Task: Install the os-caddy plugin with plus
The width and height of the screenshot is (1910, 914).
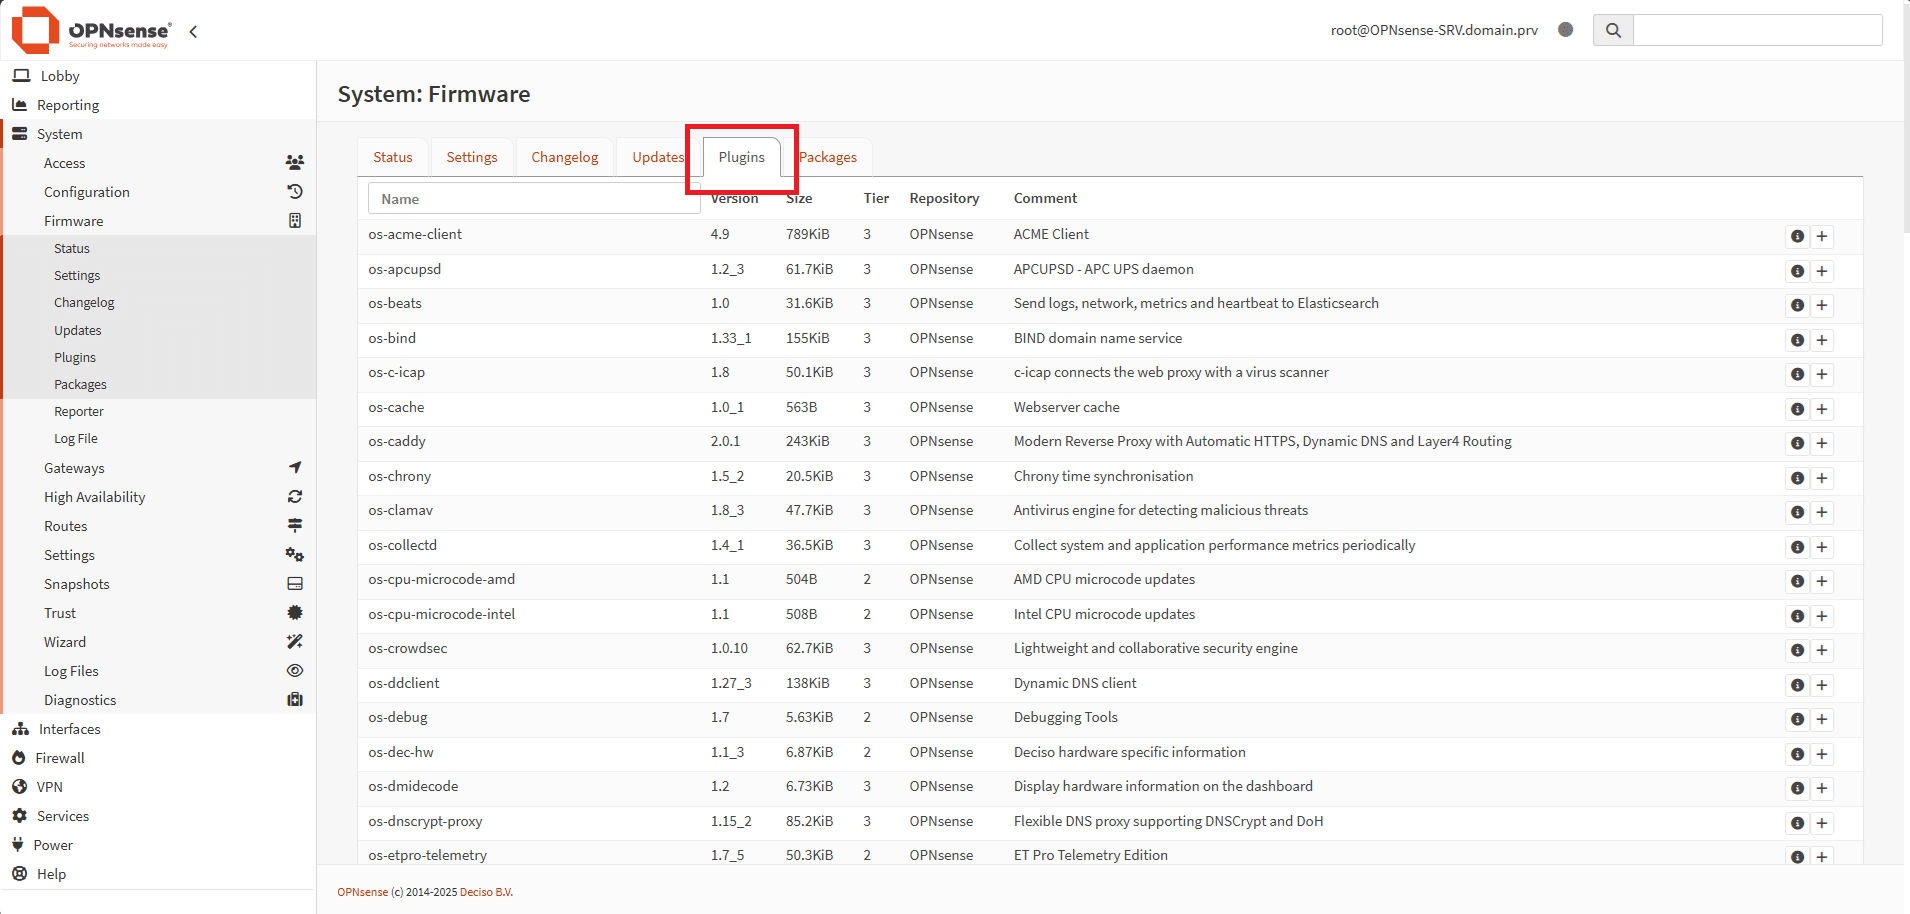Action: tap(1822, 444)
